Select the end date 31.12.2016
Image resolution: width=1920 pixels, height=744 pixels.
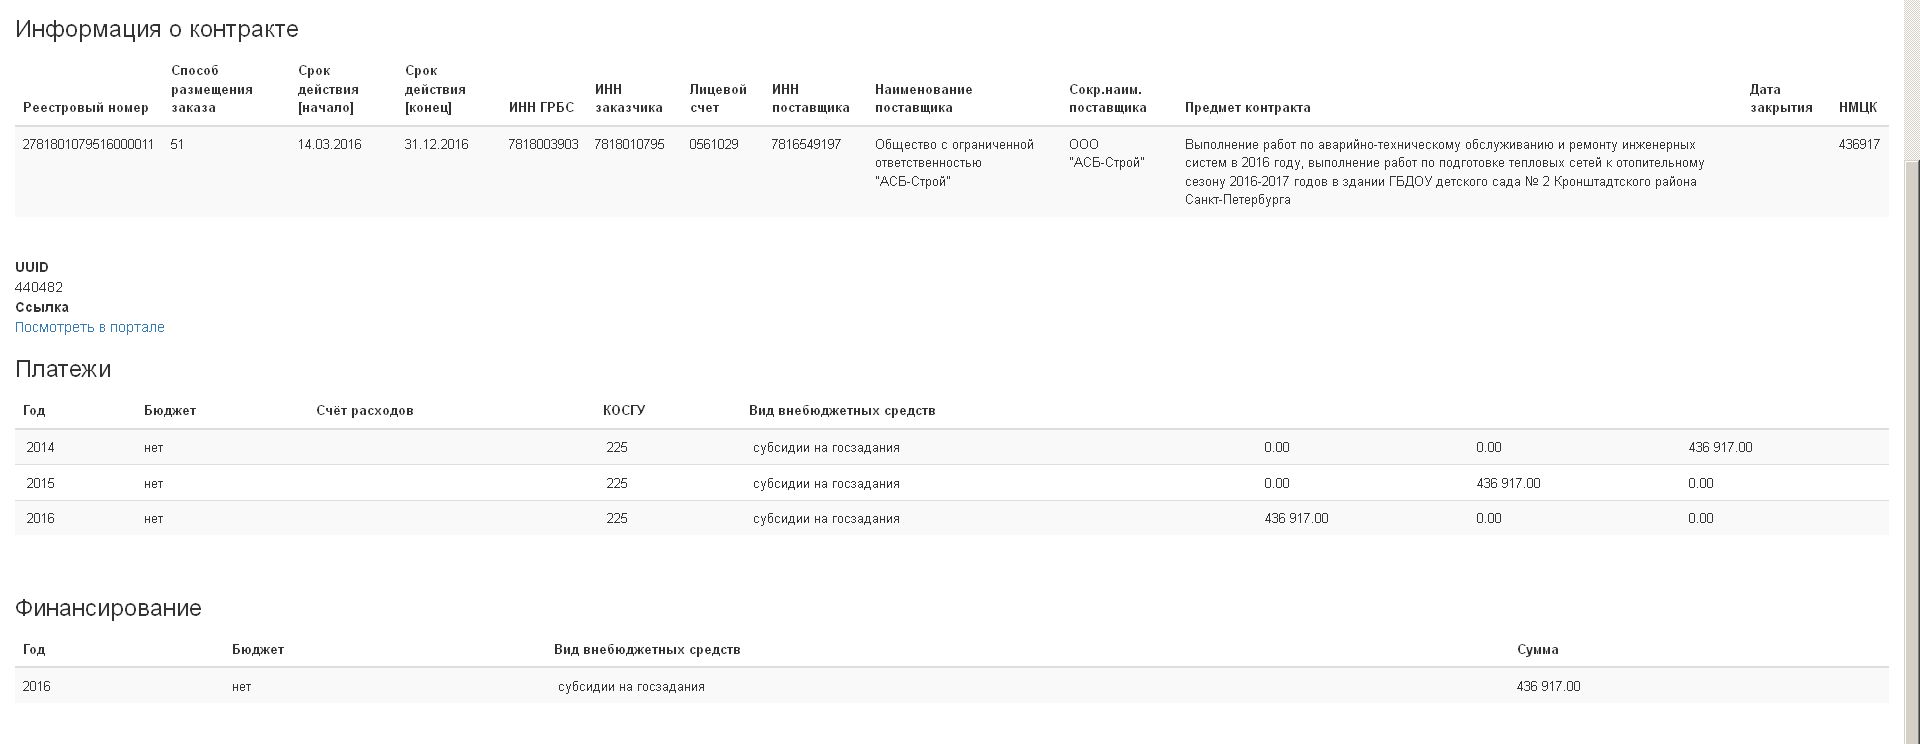pyautogui.click(x=436, y=145)
